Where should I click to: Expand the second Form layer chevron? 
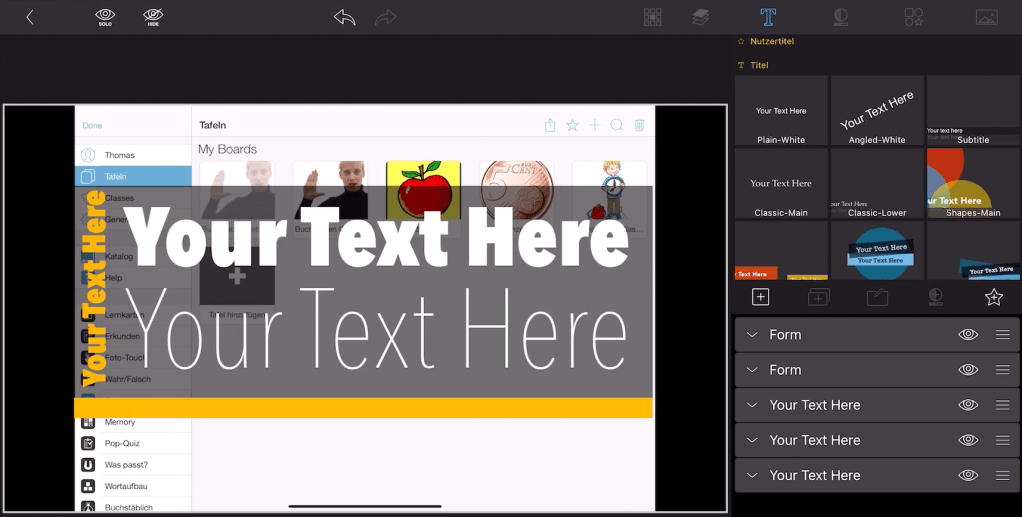[x=752, y=370]
